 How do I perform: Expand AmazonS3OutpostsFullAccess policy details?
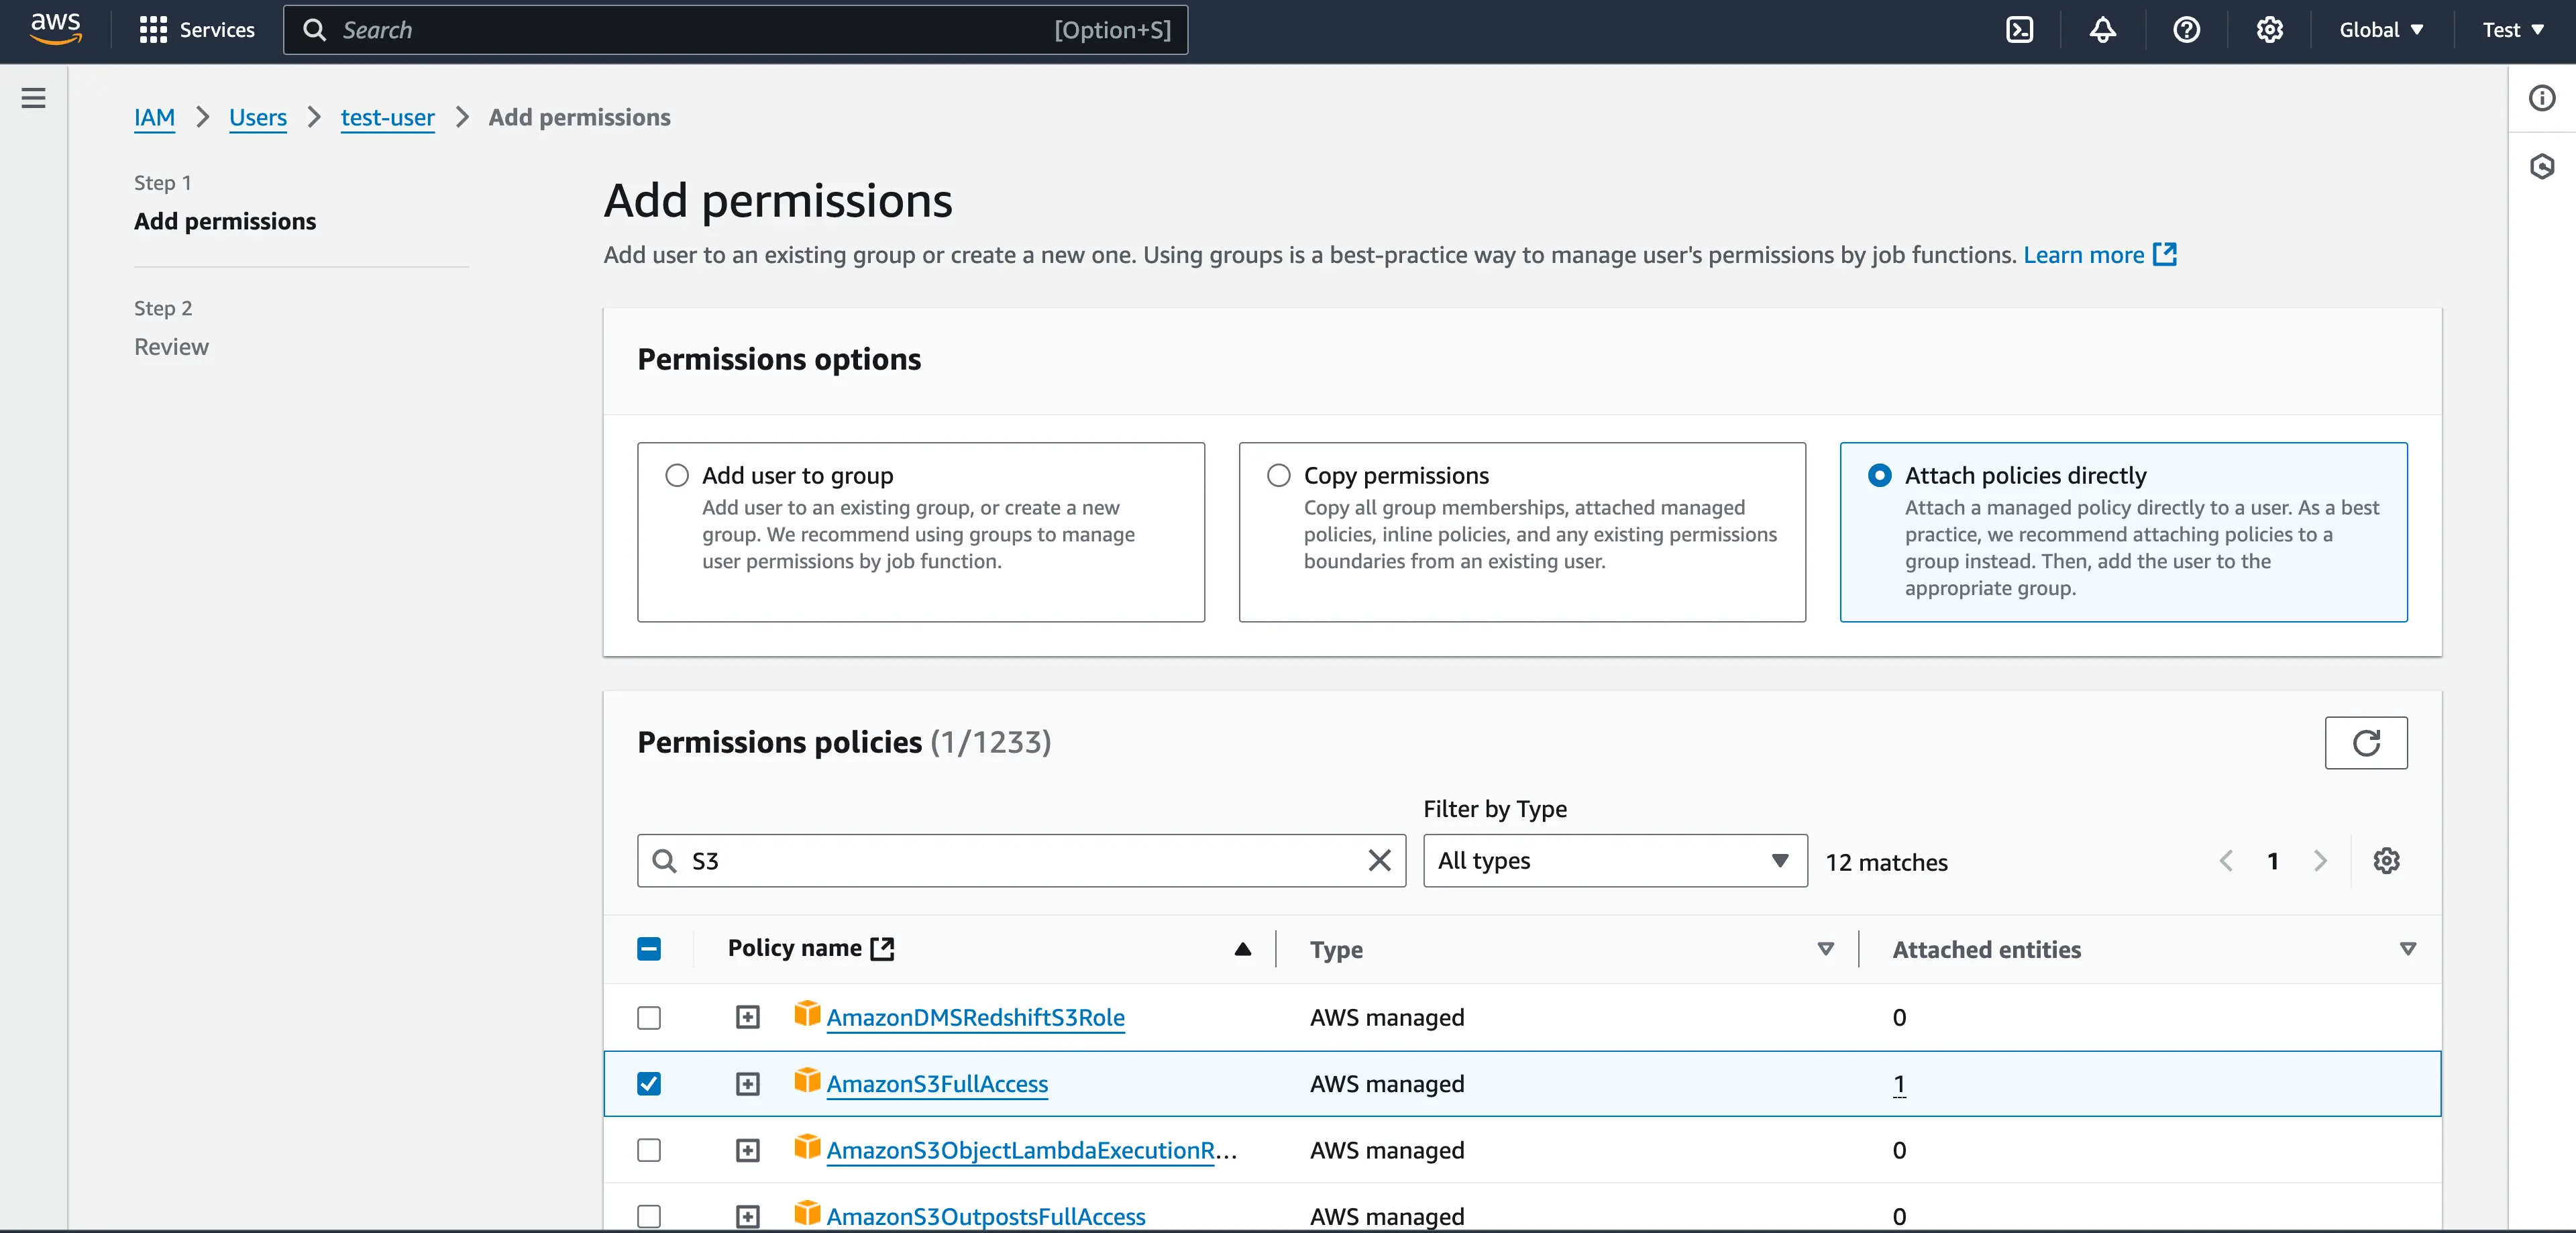coord(747,1216)
